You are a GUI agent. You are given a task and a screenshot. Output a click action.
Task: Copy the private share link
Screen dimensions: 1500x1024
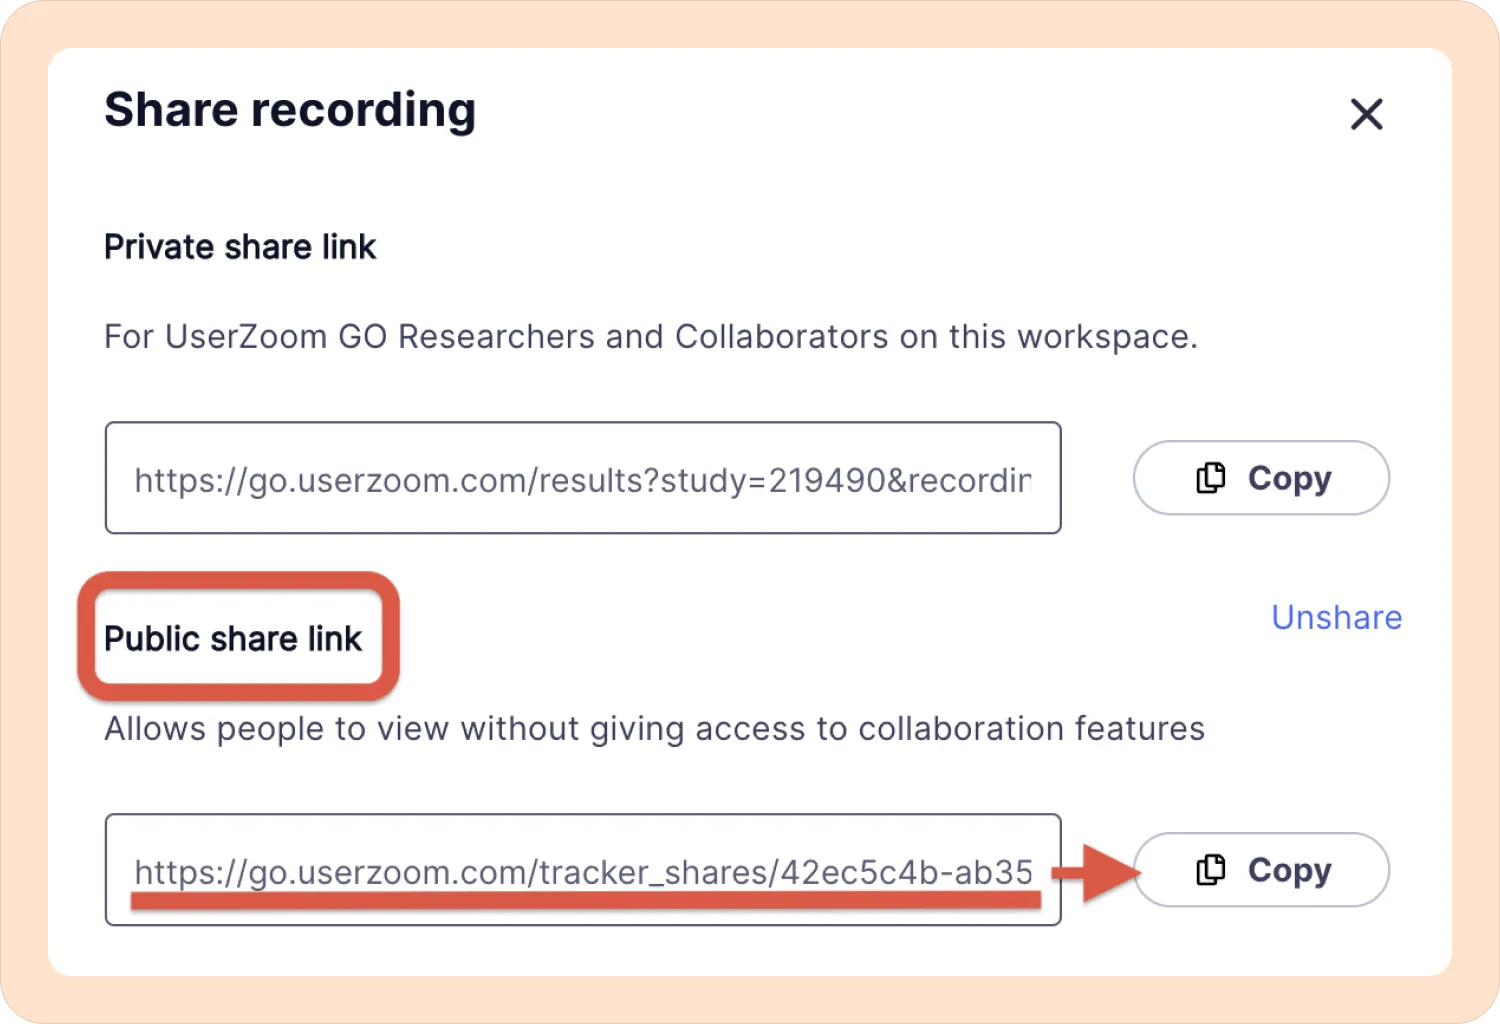[x=1261, y=478]
